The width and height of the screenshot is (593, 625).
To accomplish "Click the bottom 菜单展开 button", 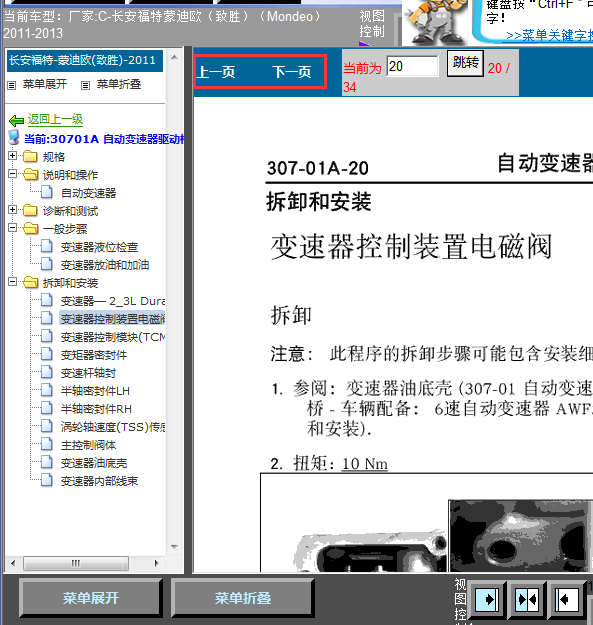I will [x=90, y=597].
